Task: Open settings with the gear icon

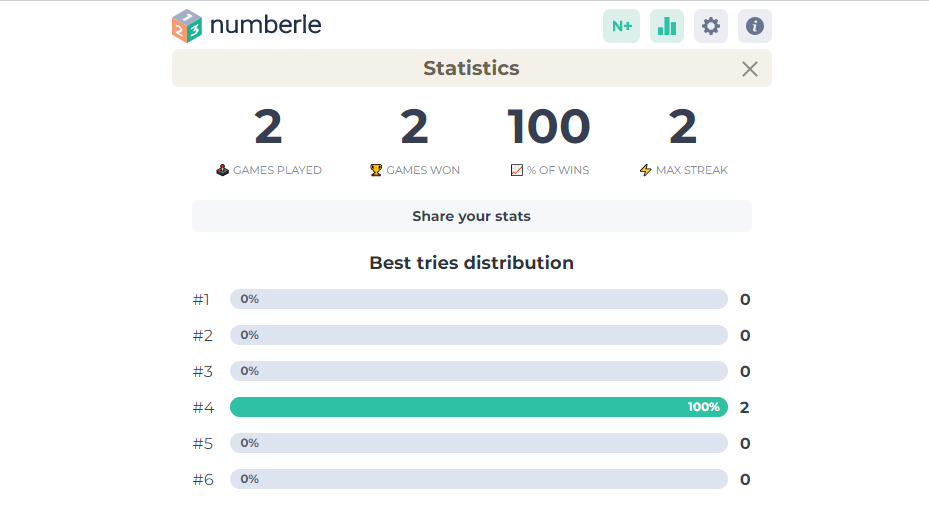Action: 711,26
